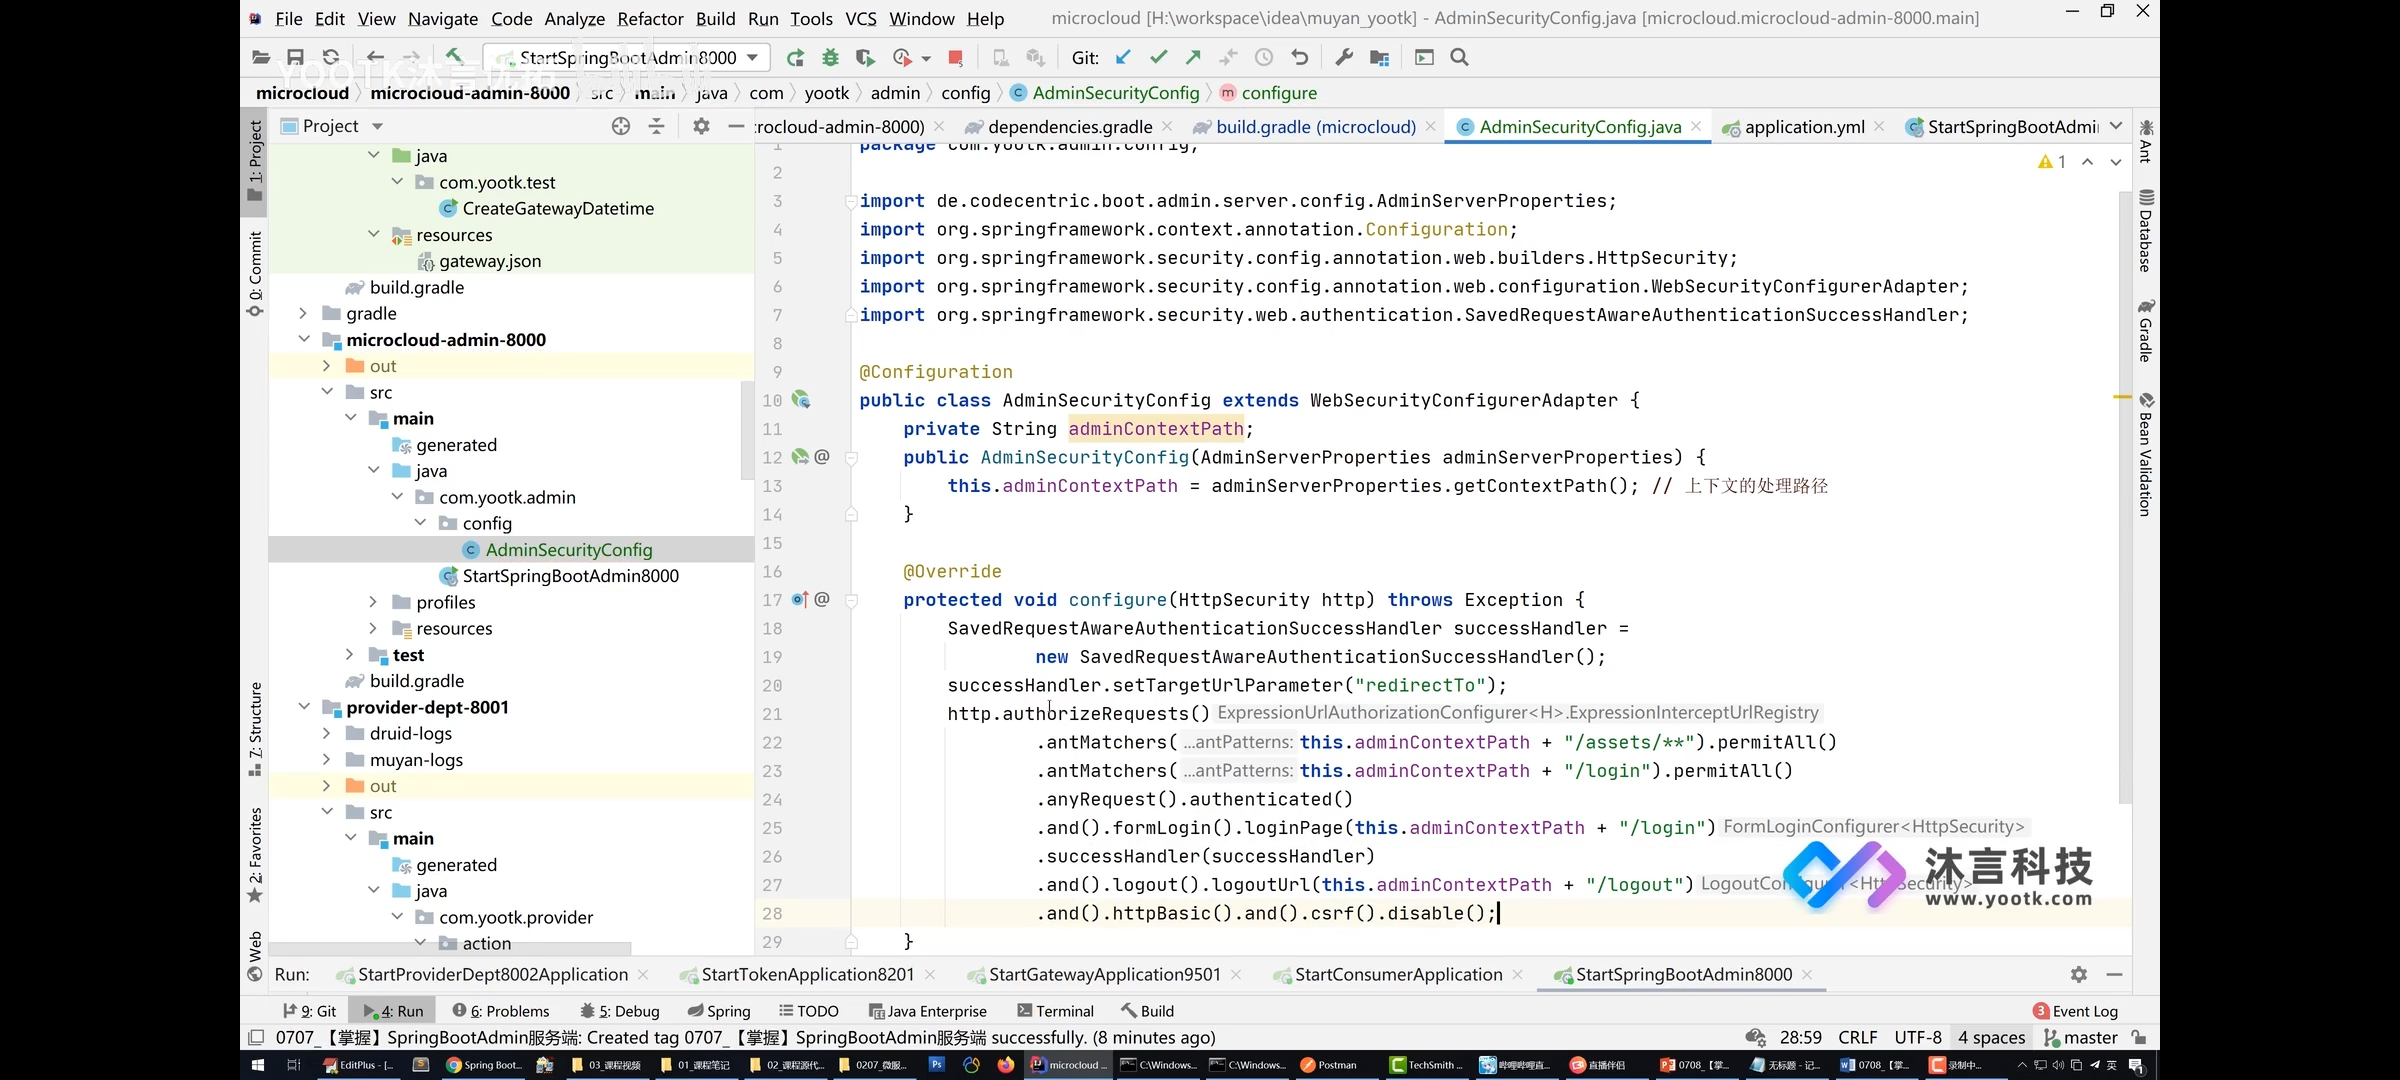
Task: Open Project panel gear options
Action: click(x=701, y=126)
